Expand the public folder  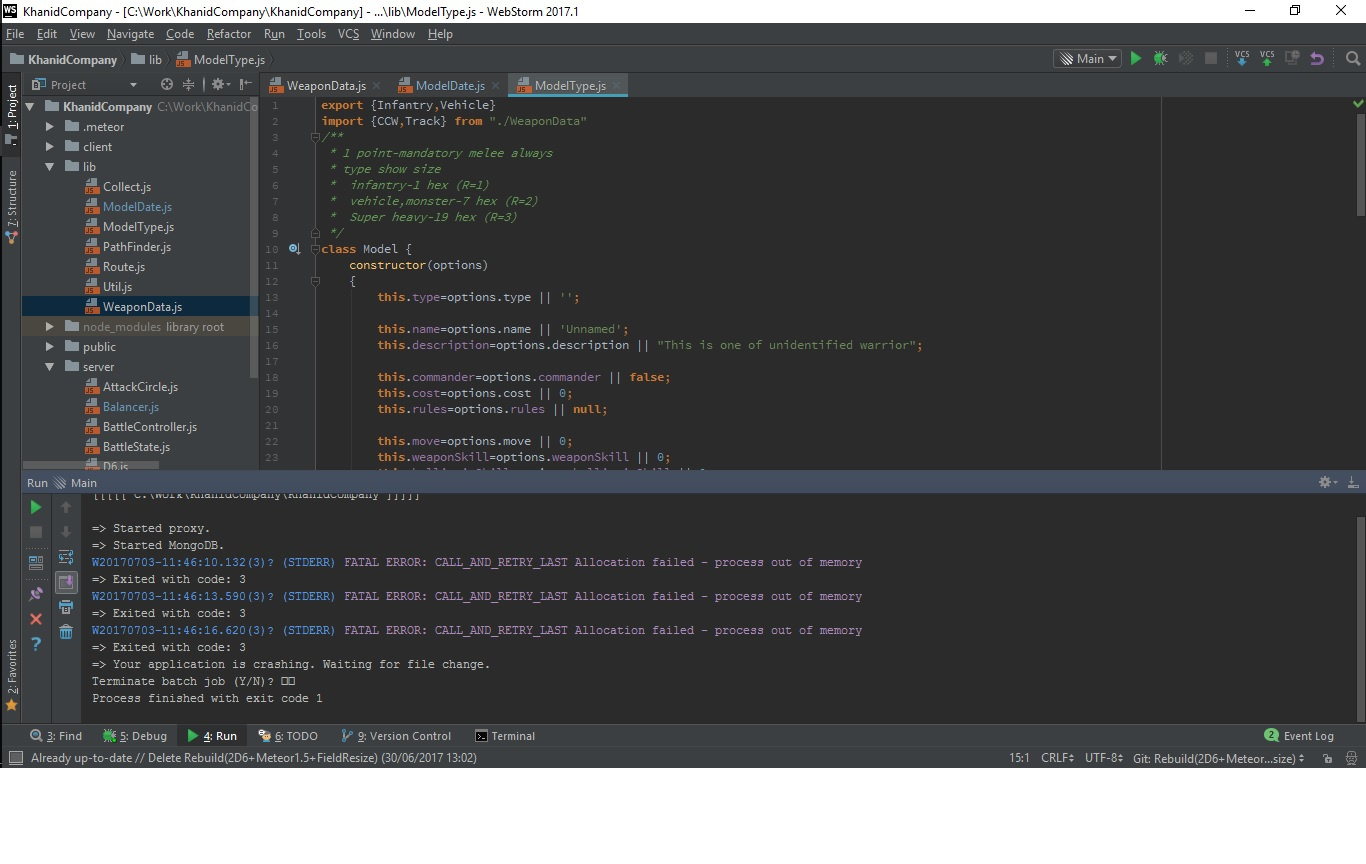point(49,347)
